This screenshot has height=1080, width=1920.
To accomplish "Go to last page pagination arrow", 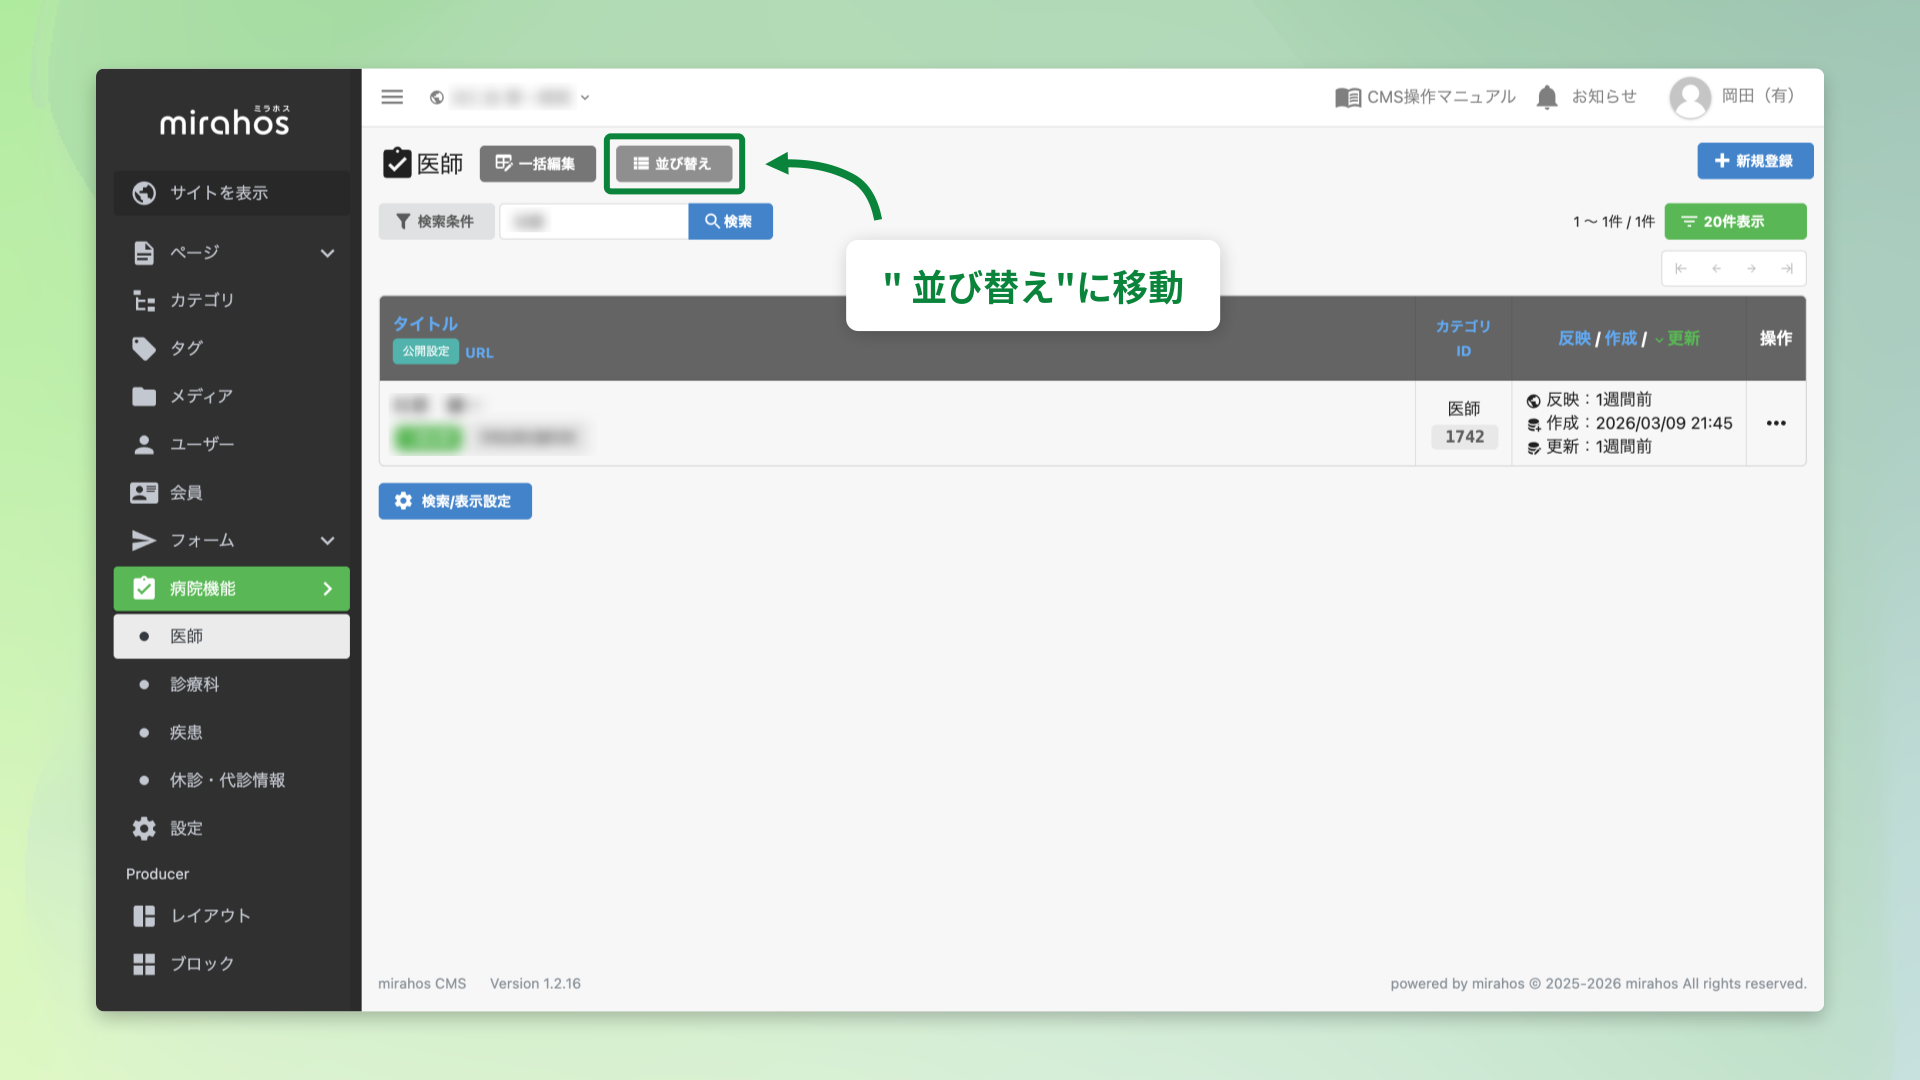I will pyautogui.click(x=1787, y=269).
